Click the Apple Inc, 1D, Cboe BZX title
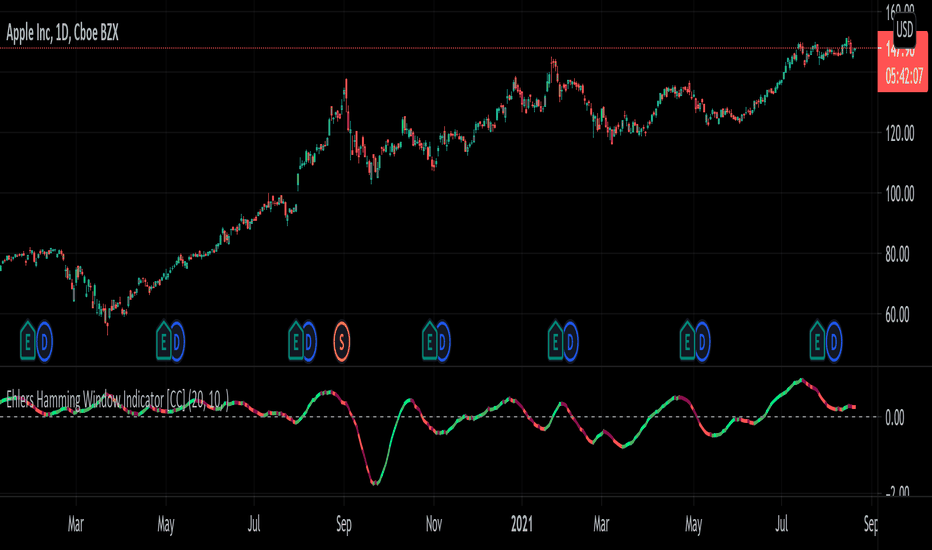 [x=62, y=34]
